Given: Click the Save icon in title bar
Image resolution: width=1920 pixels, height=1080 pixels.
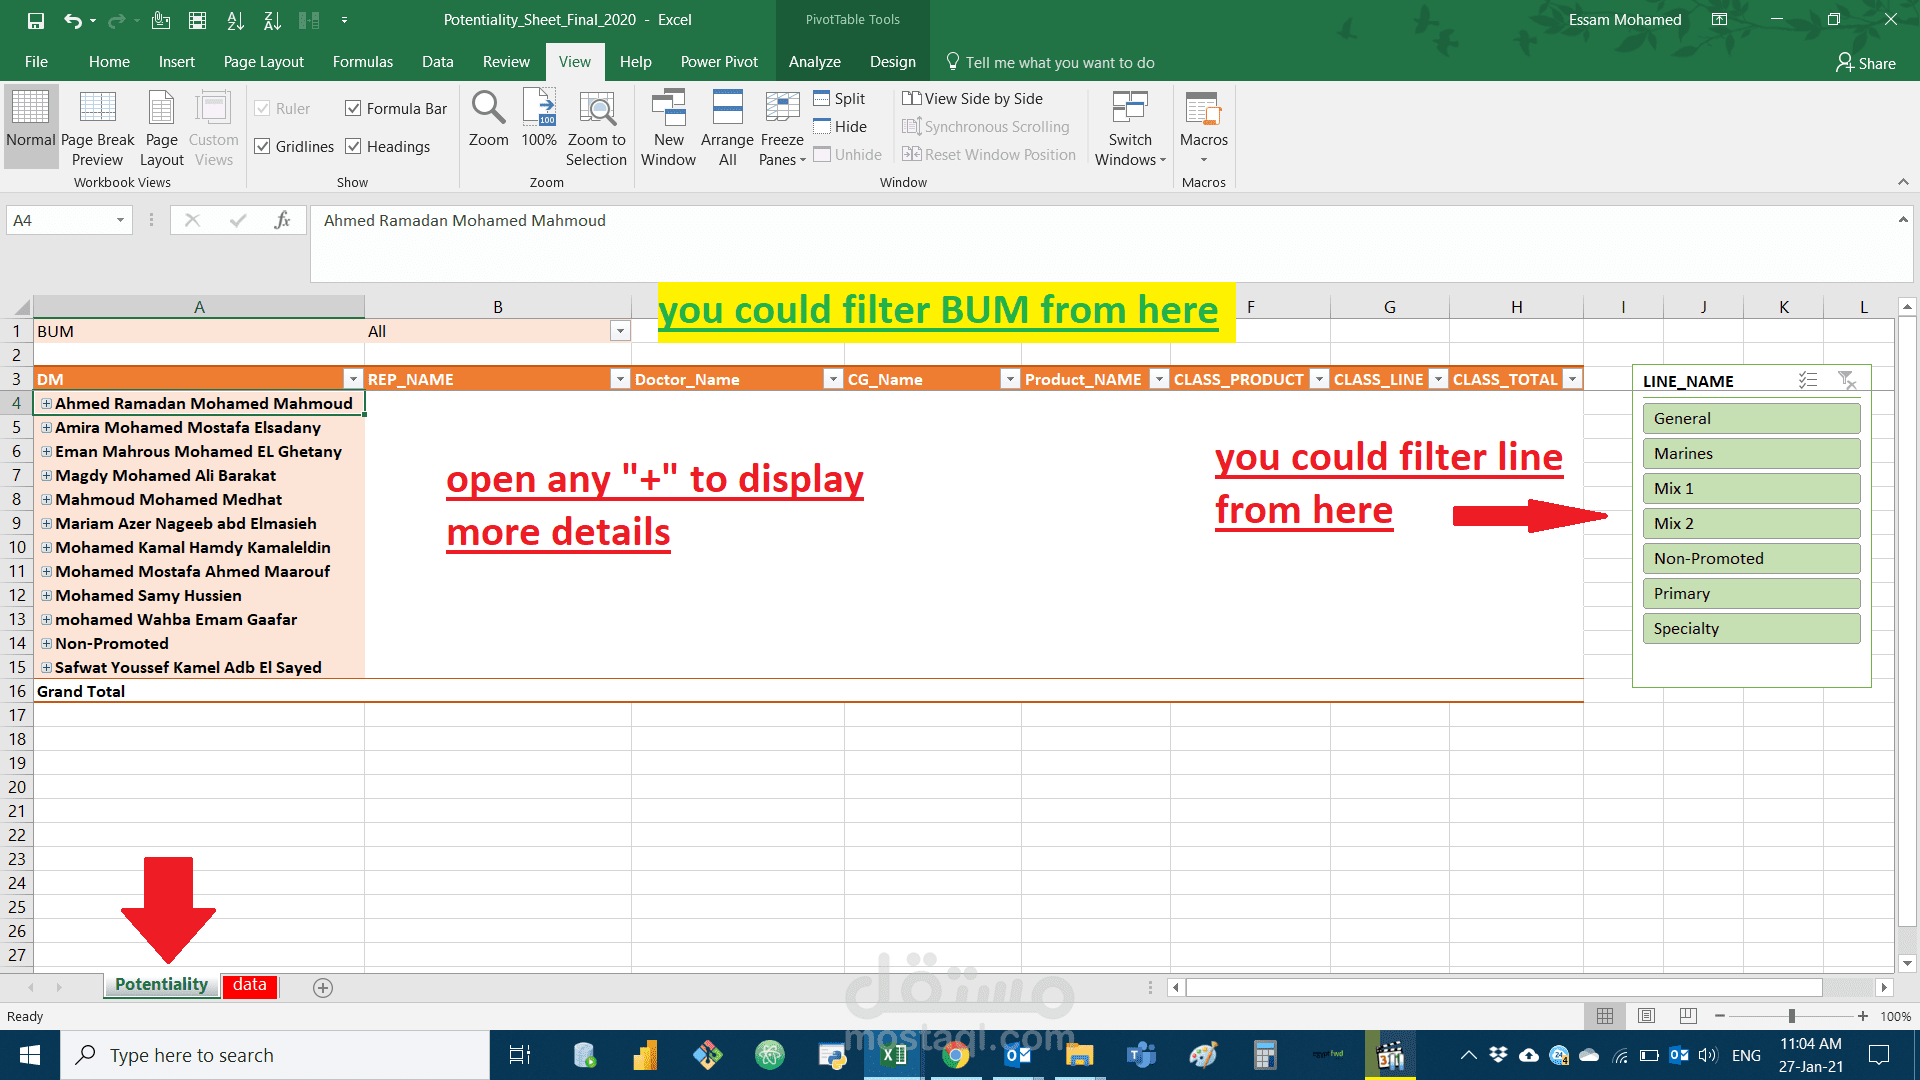Looking at the screenshot, I should click(x=36, y=20).
